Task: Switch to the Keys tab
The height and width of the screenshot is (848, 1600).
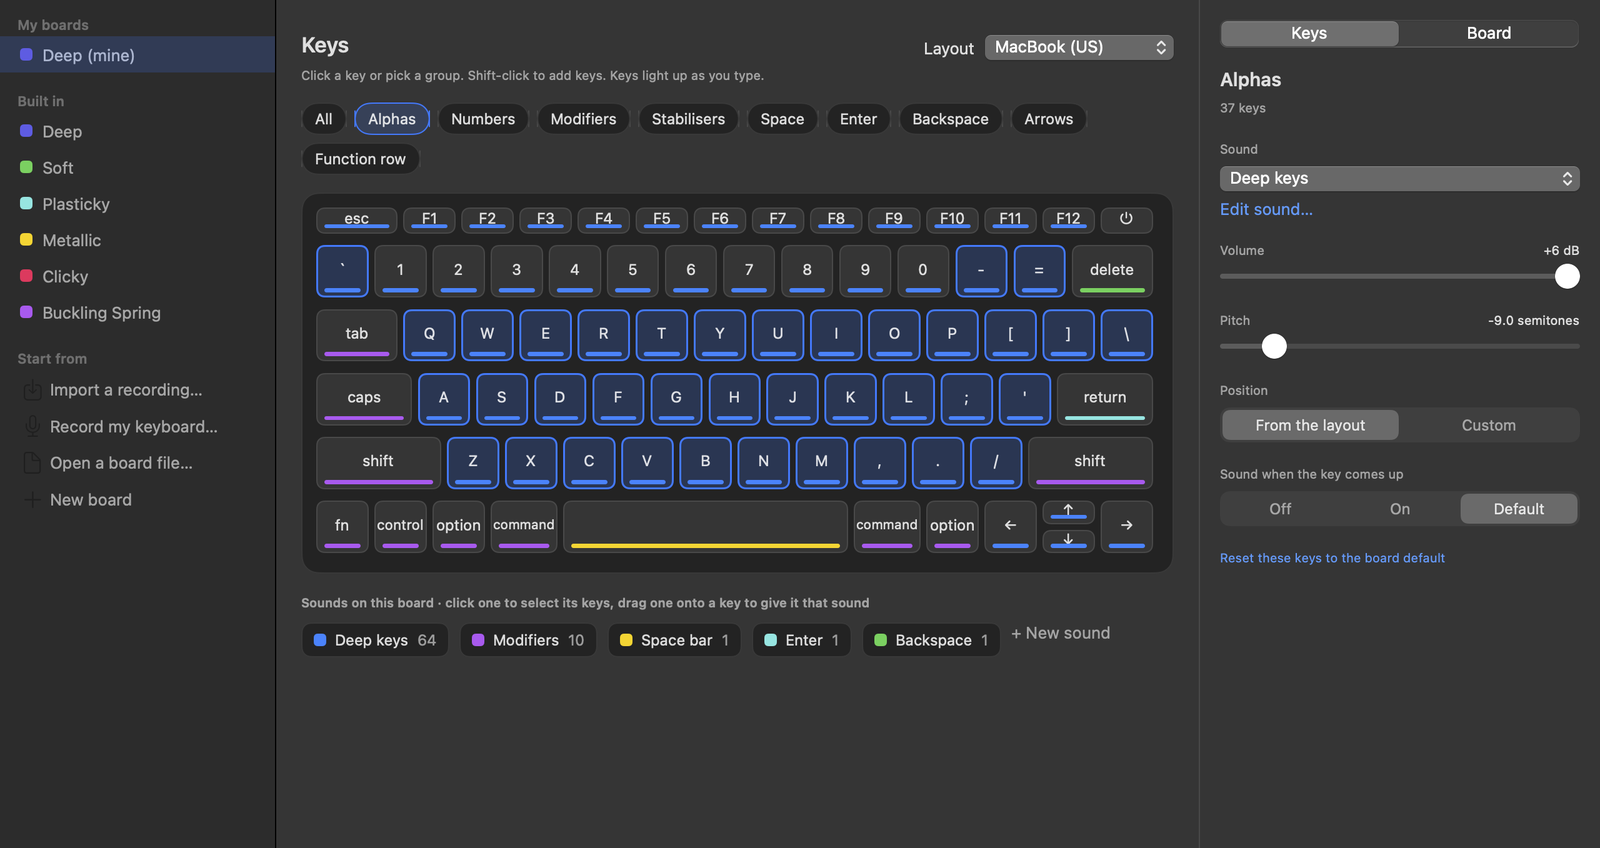Action: (x=1309, y=33)
